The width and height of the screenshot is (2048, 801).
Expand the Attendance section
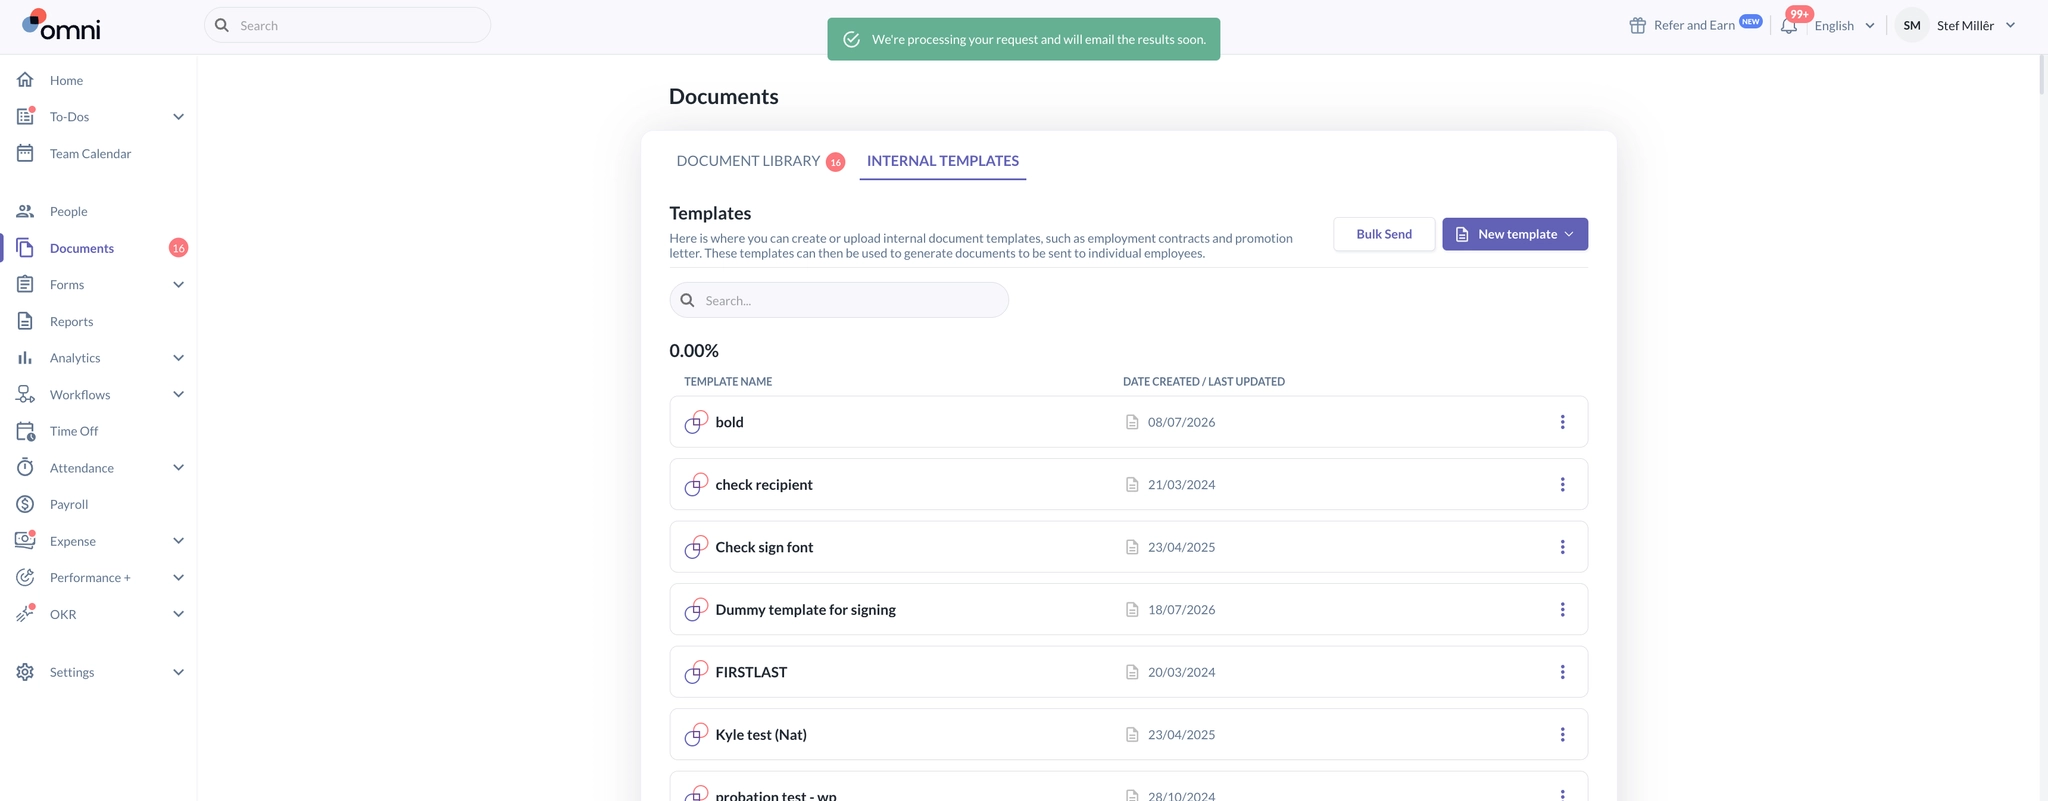[x=178, y=468]
